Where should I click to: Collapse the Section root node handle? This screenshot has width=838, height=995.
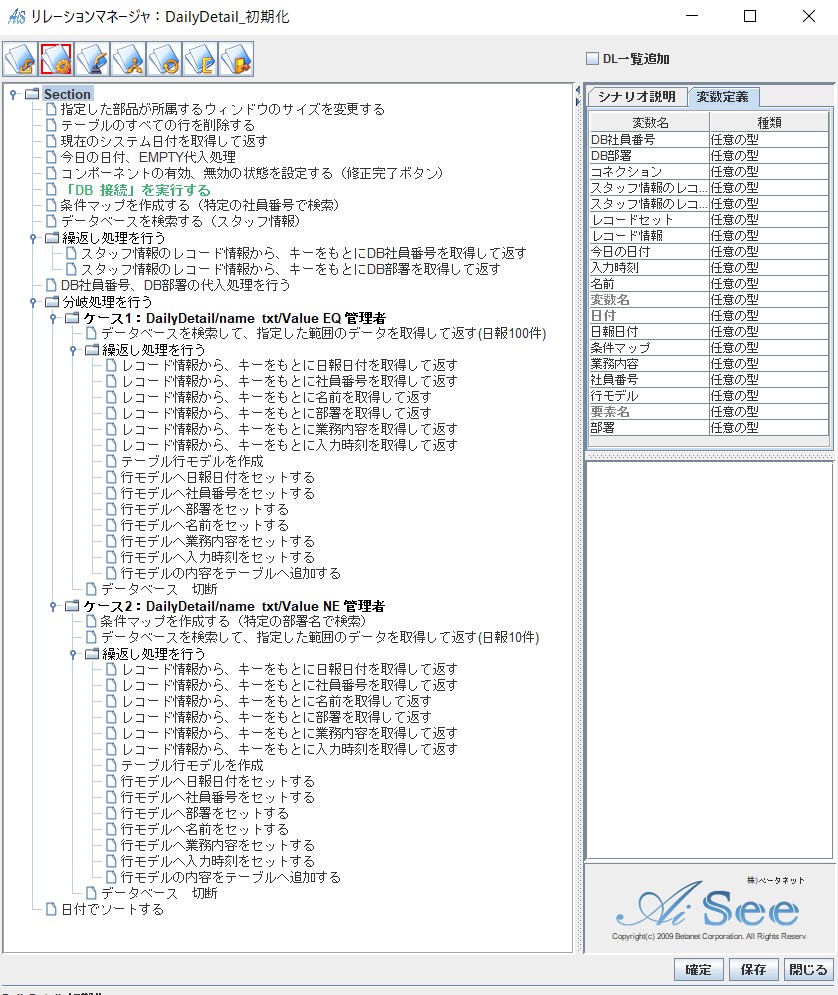click(13, 94)
